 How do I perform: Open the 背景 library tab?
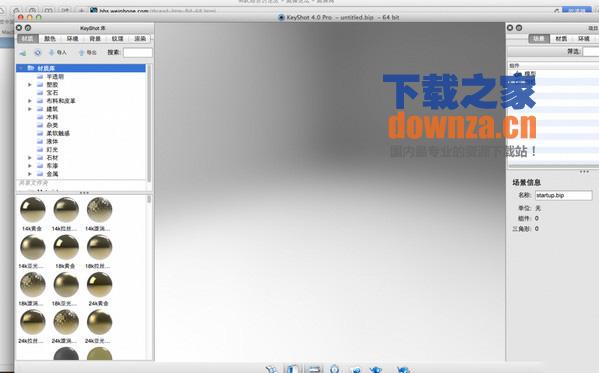[95, 39]
